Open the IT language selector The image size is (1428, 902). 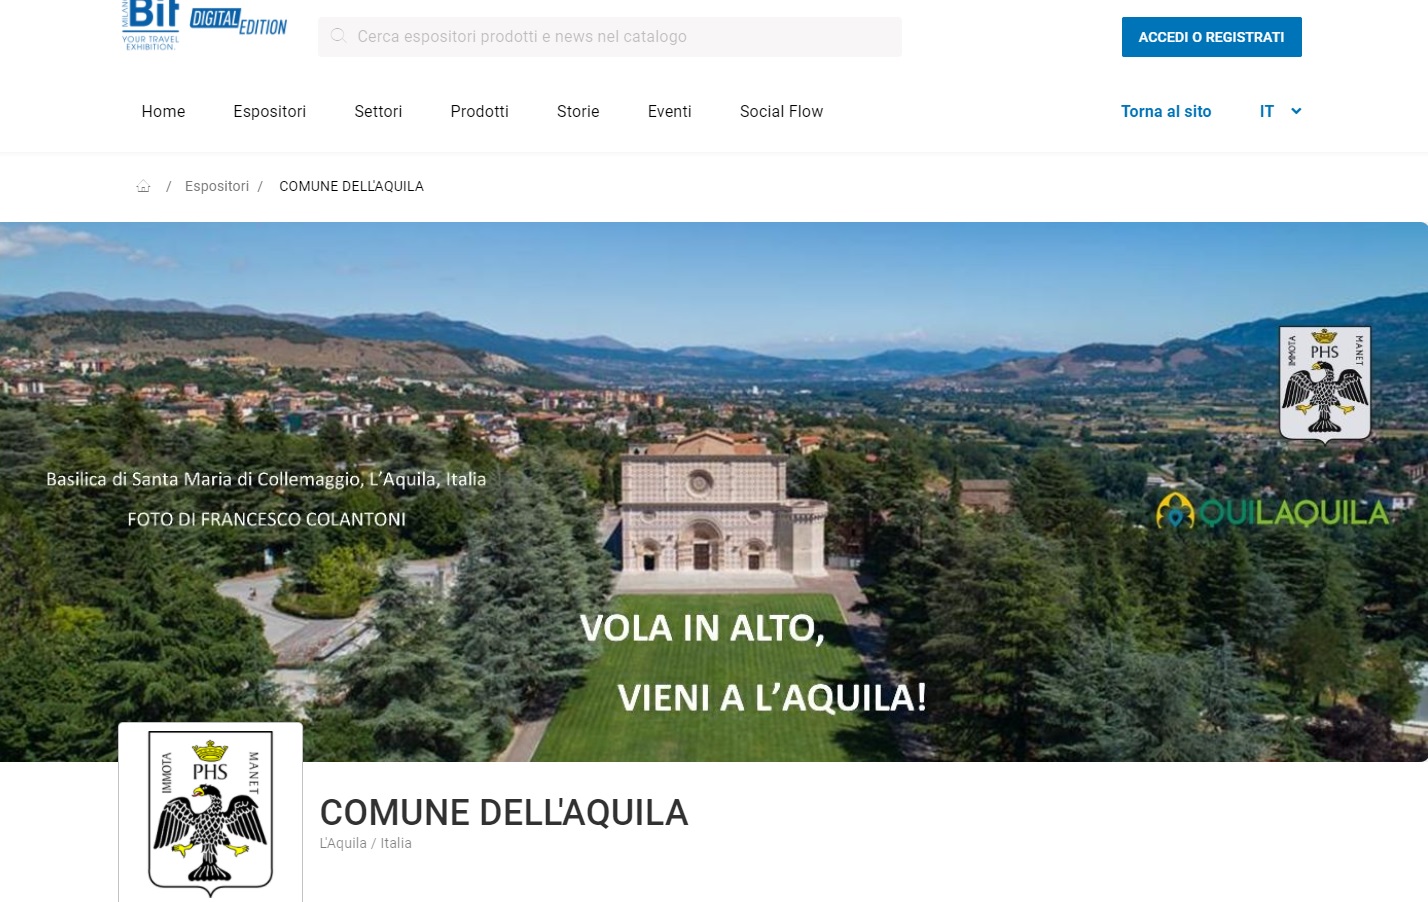click(x=1280, y=111)
